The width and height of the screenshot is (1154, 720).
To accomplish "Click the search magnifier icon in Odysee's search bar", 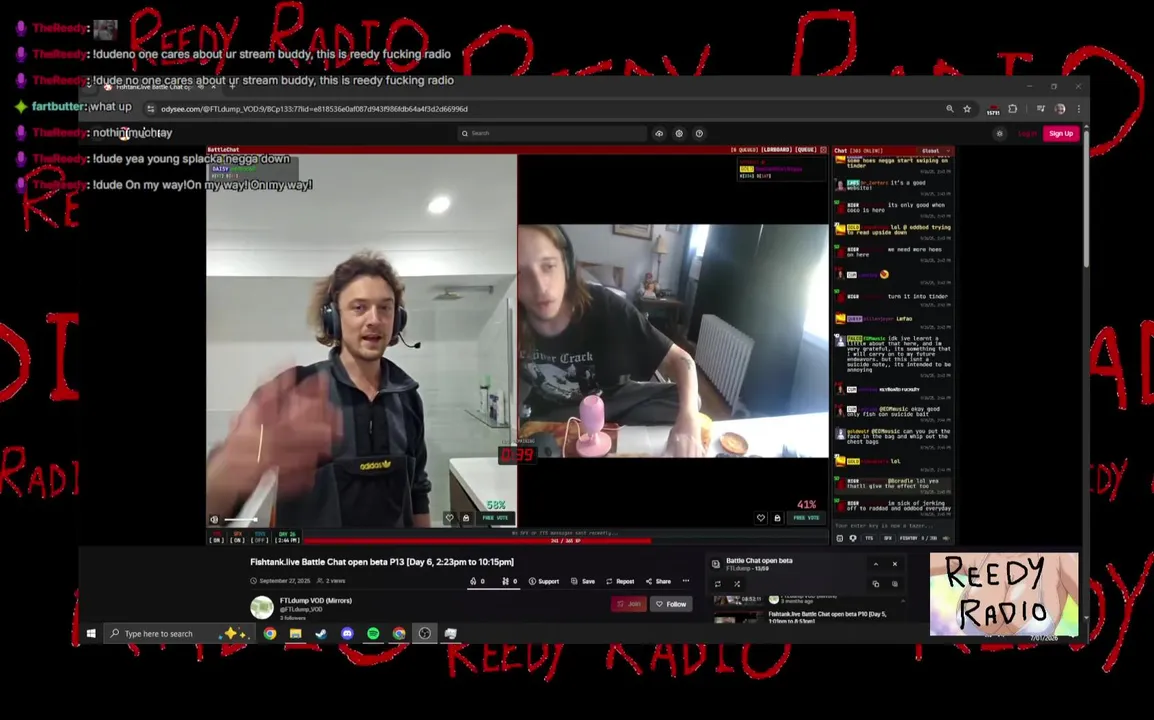I will (464, 133).
